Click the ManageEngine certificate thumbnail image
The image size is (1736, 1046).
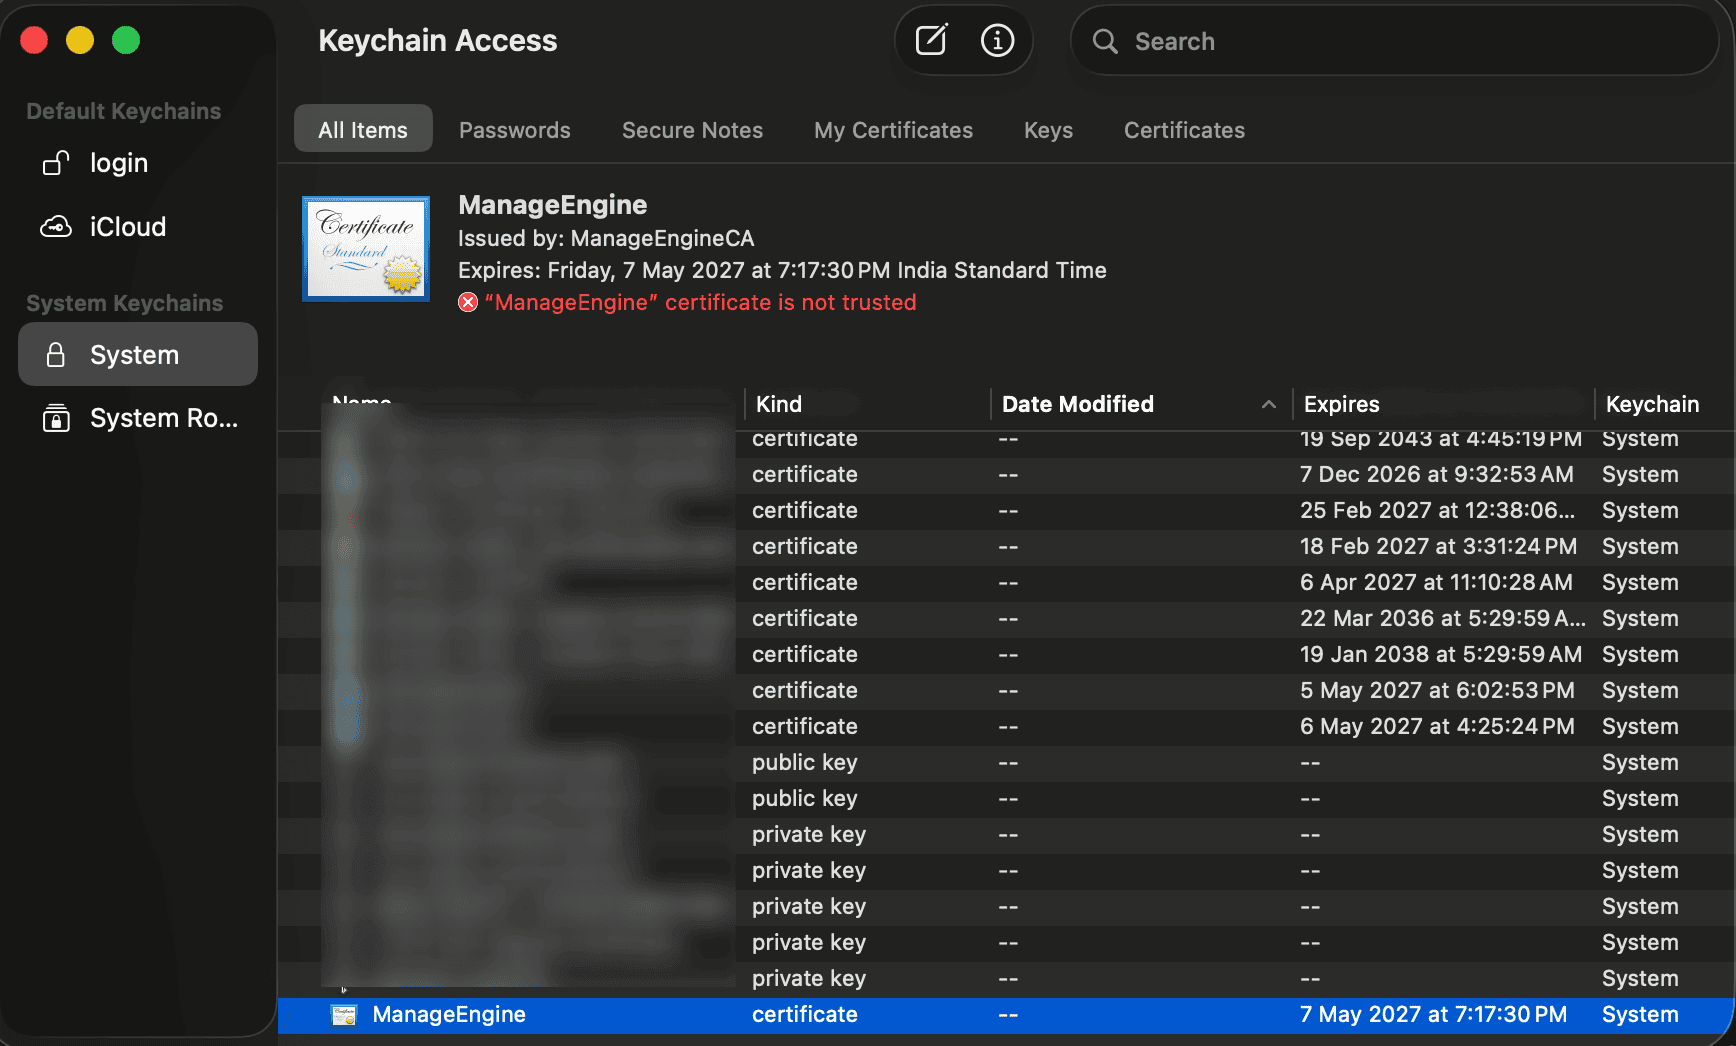366,248
